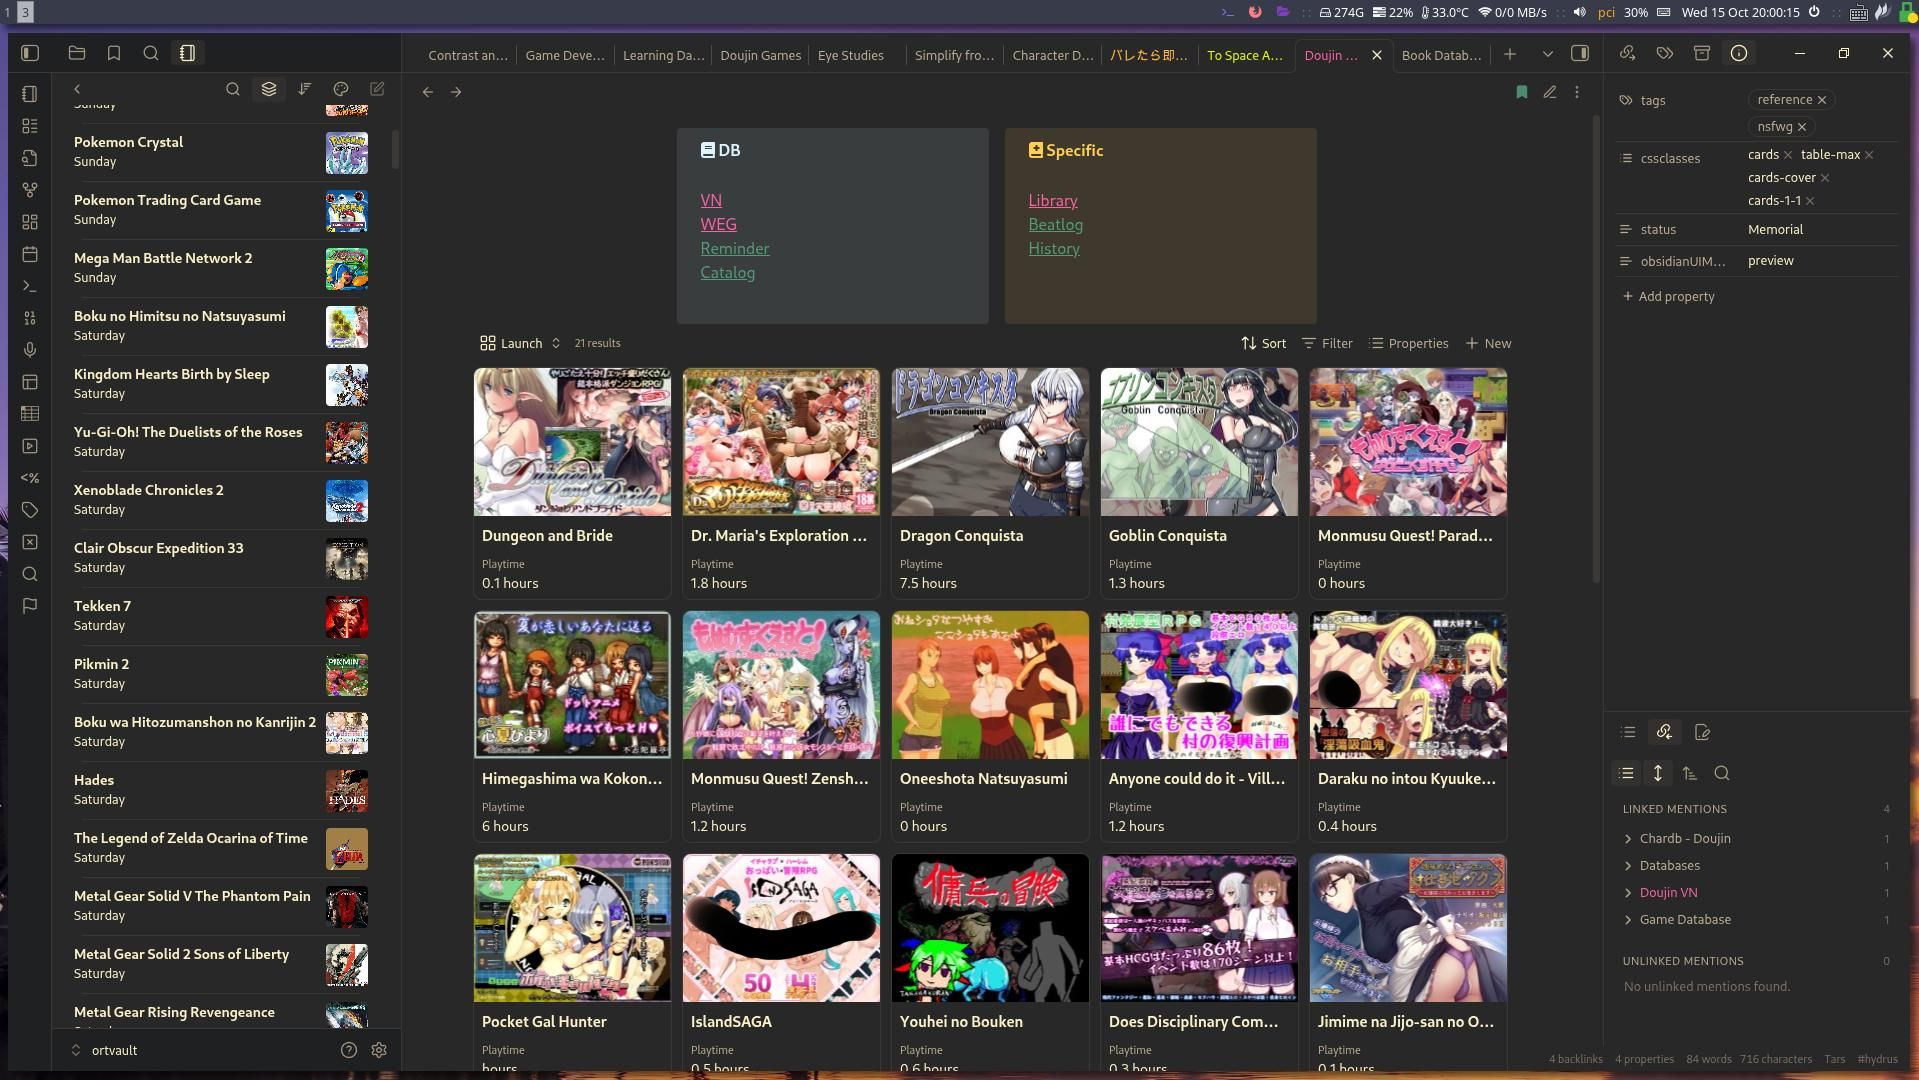
Task: Navigate forward in note history
Action: (x=456, y=92)
